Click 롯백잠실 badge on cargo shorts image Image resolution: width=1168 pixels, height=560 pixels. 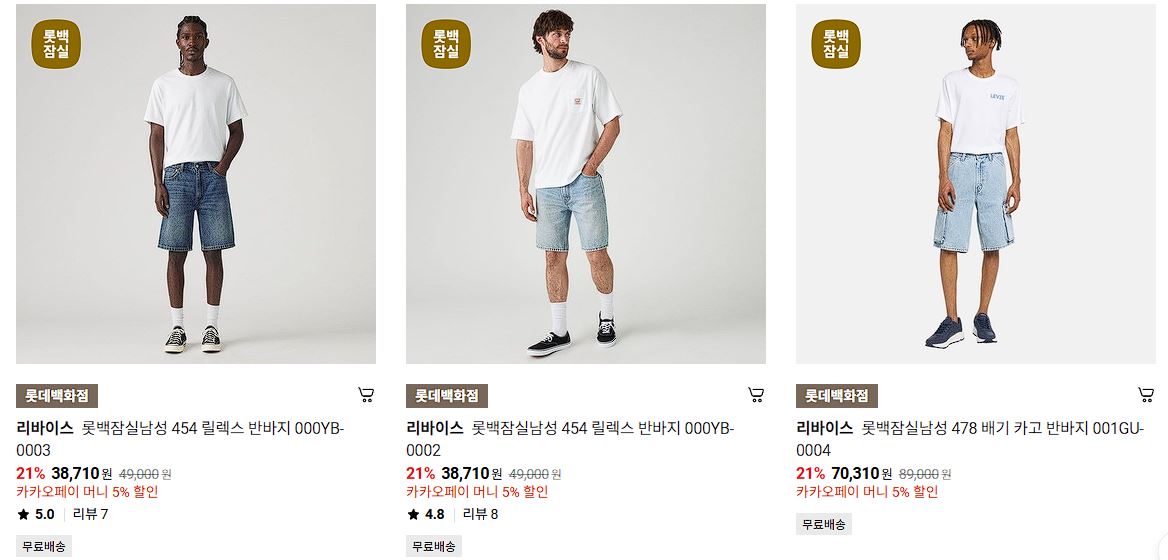pos(836,44)
